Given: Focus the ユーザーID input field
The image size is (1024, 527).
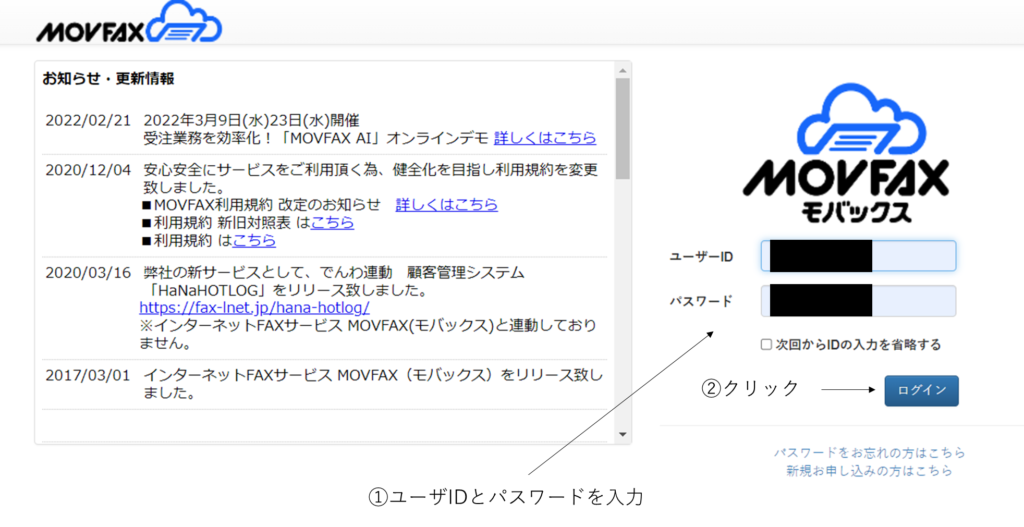Looking at the screenshot, I should (858, 256).
